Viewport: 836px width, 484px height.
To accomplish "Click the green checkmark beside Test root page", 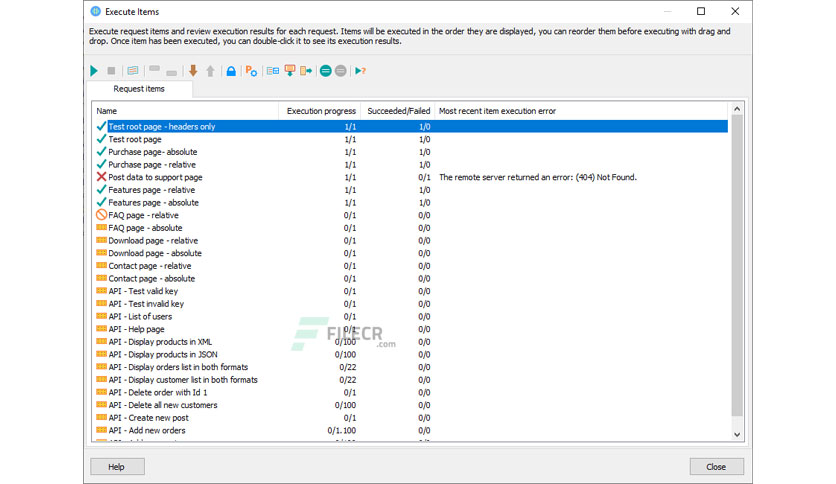I will [x=101, y=139].
